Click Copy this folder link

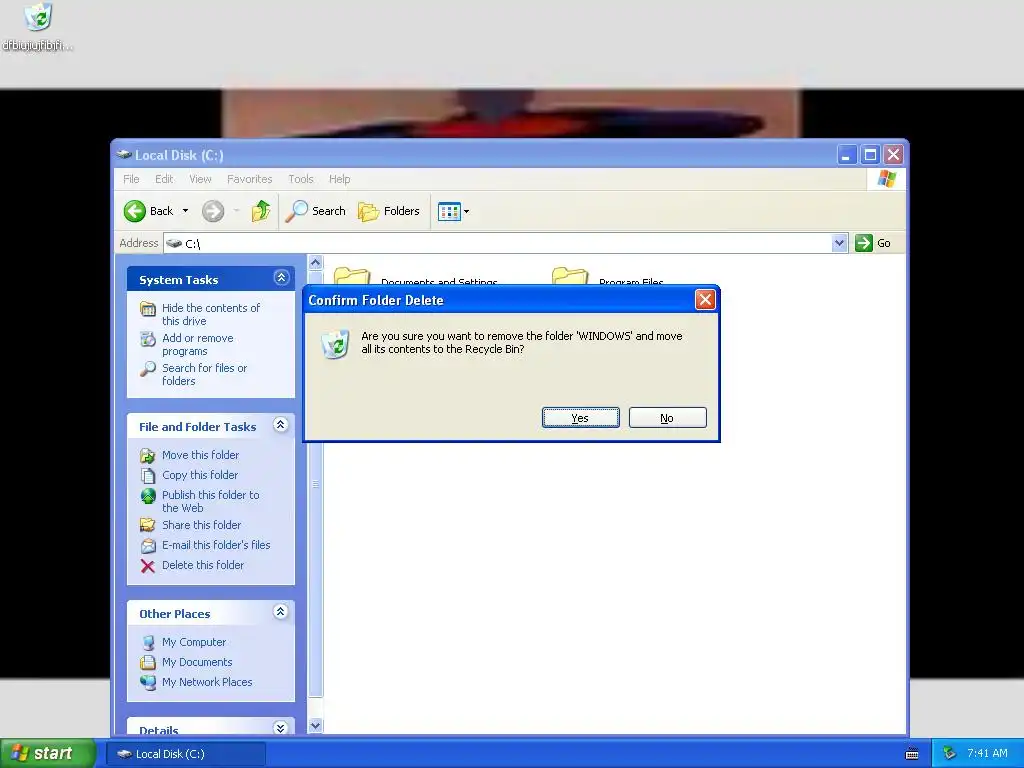pyautogui.click(x=199, y=475)
